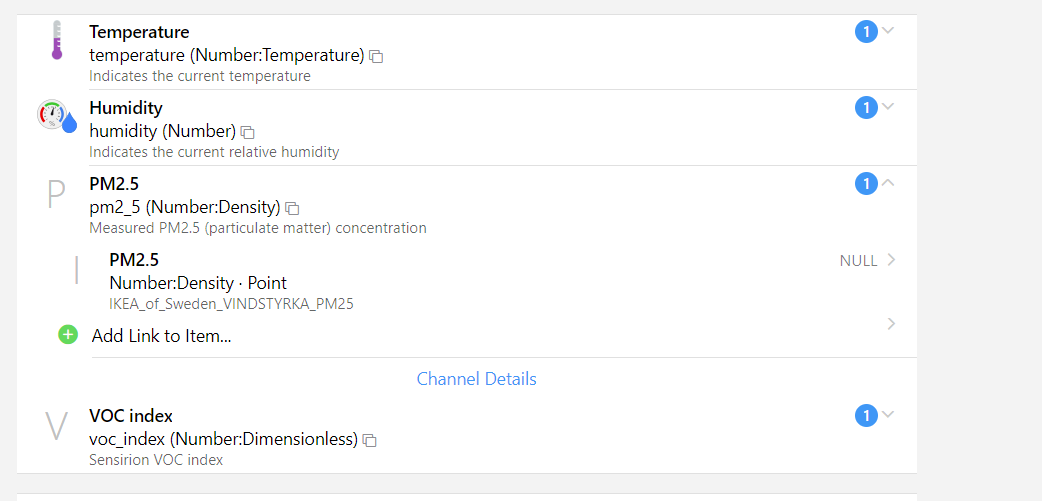Click the PM2.5 channel letter icon

pos(56,194)
